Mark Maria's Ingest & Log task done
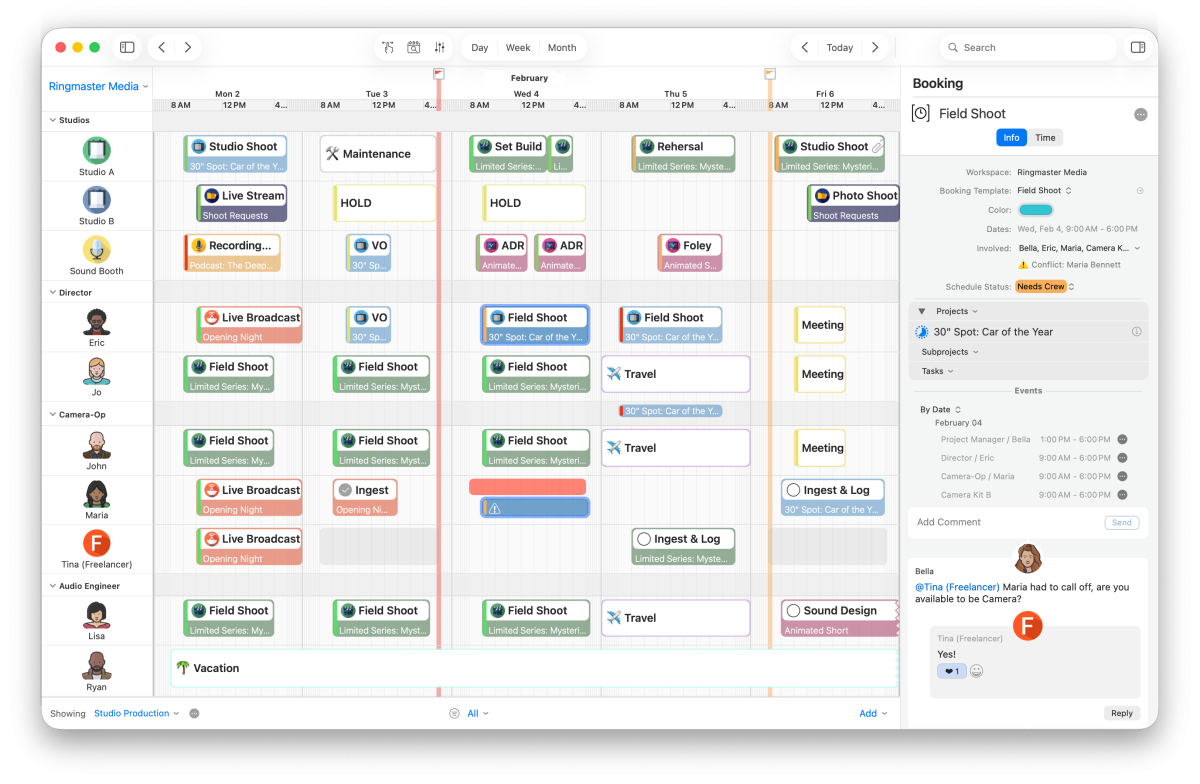This screenshot has width=1200, height=784. click(x=793, y=490)
